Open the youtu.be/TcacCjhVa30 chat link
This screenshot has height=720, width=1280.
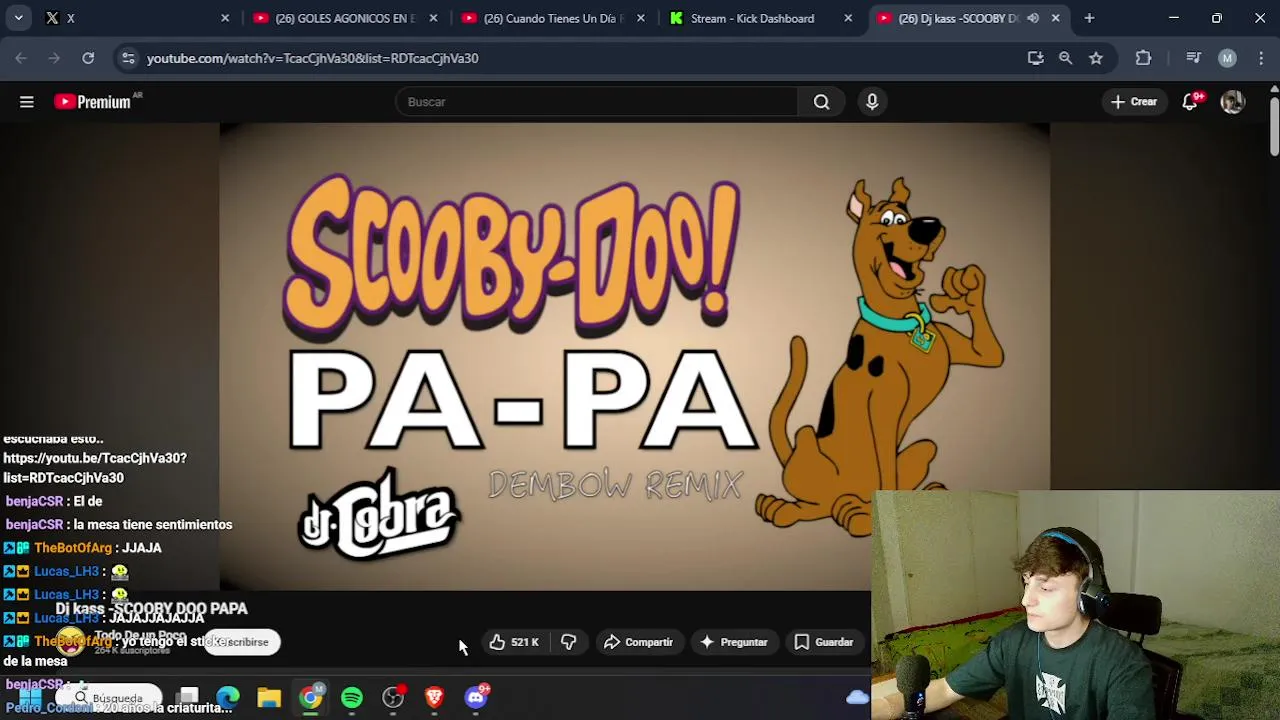pos(95,468)
